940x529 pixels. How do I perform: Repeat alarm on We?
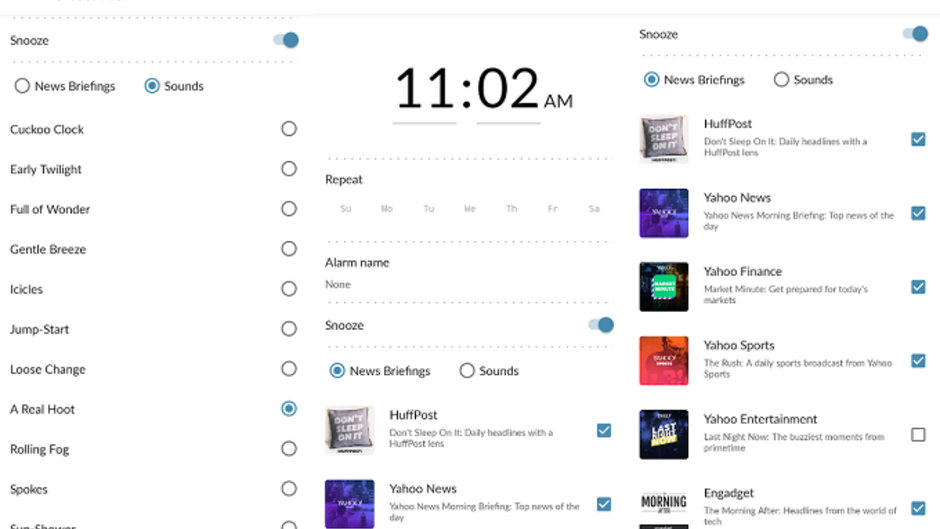coord(469,209)
